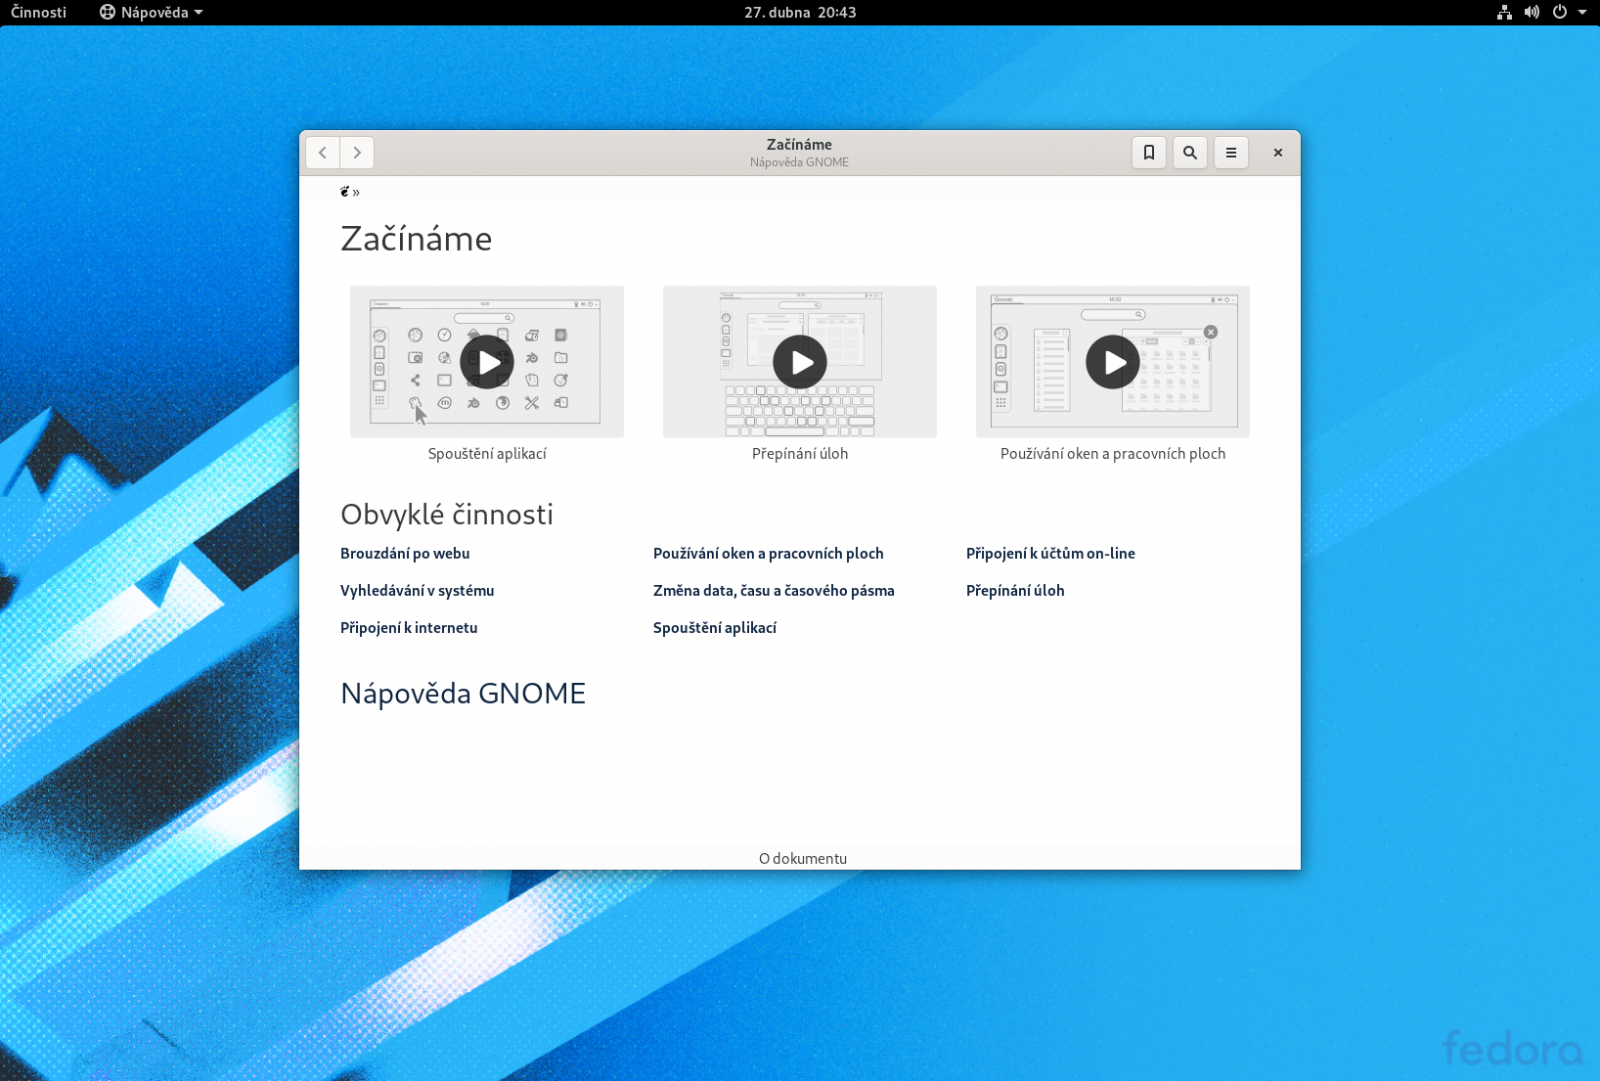Open the help search
Viewport: 1600px width, 1081px height.
1189,152
